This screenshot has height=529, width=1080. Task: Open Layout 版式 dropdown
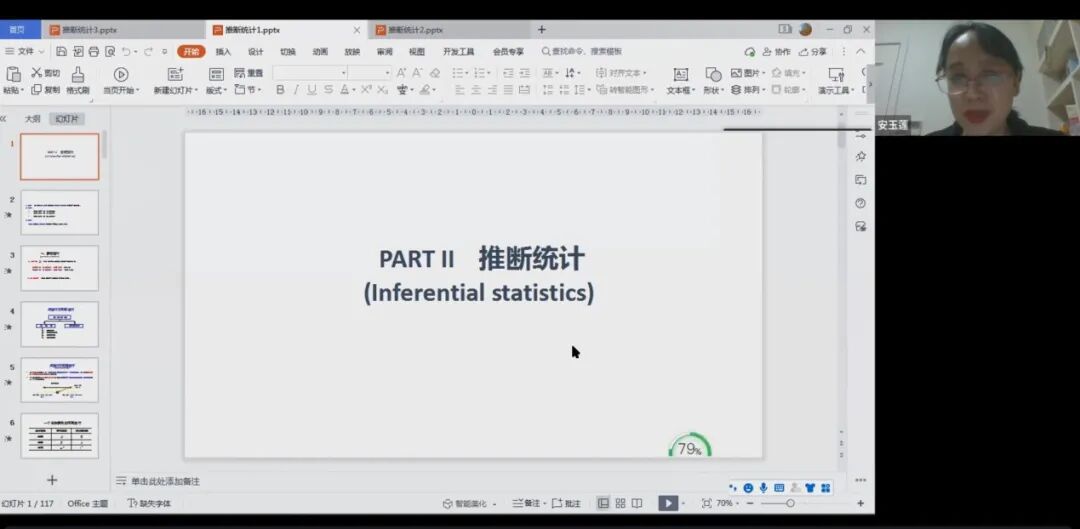tap(217, 80)
